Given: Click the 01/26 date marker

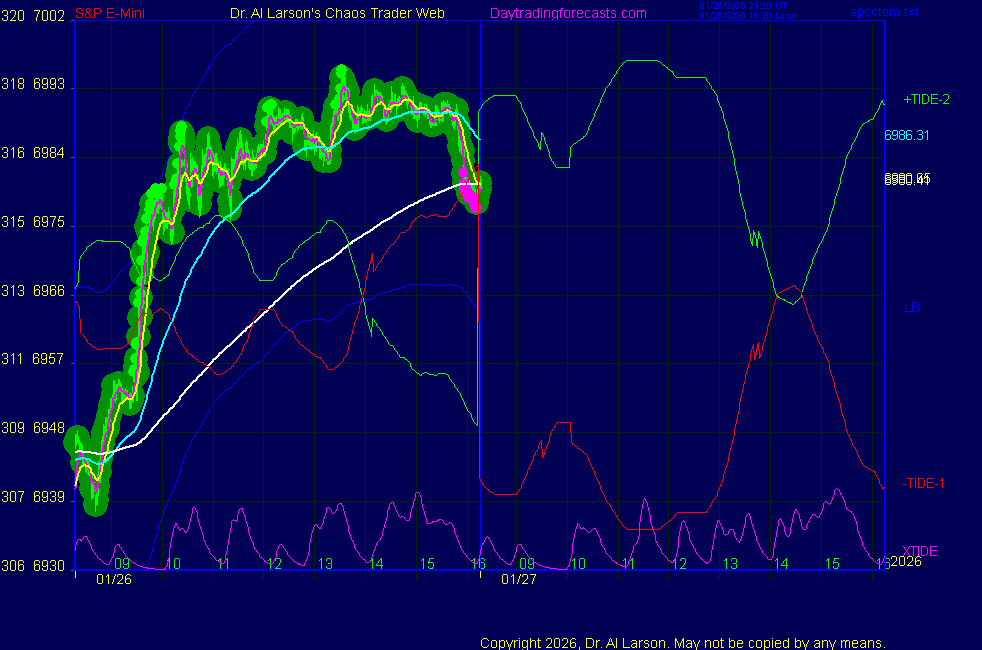Looking at the screenshot, I should (112, 579).
